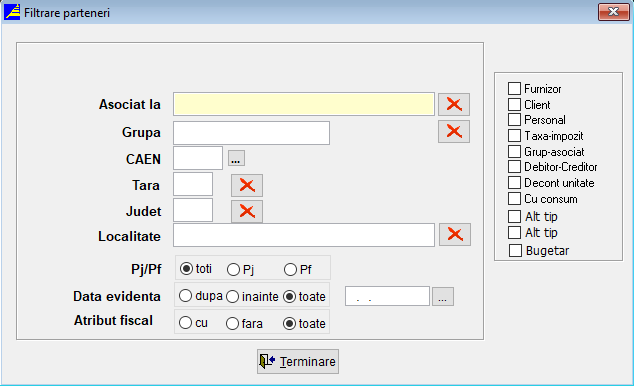This screenshot has width=634, height=386.
Task: Select the Pf radio option
Action: coord(290,270)
